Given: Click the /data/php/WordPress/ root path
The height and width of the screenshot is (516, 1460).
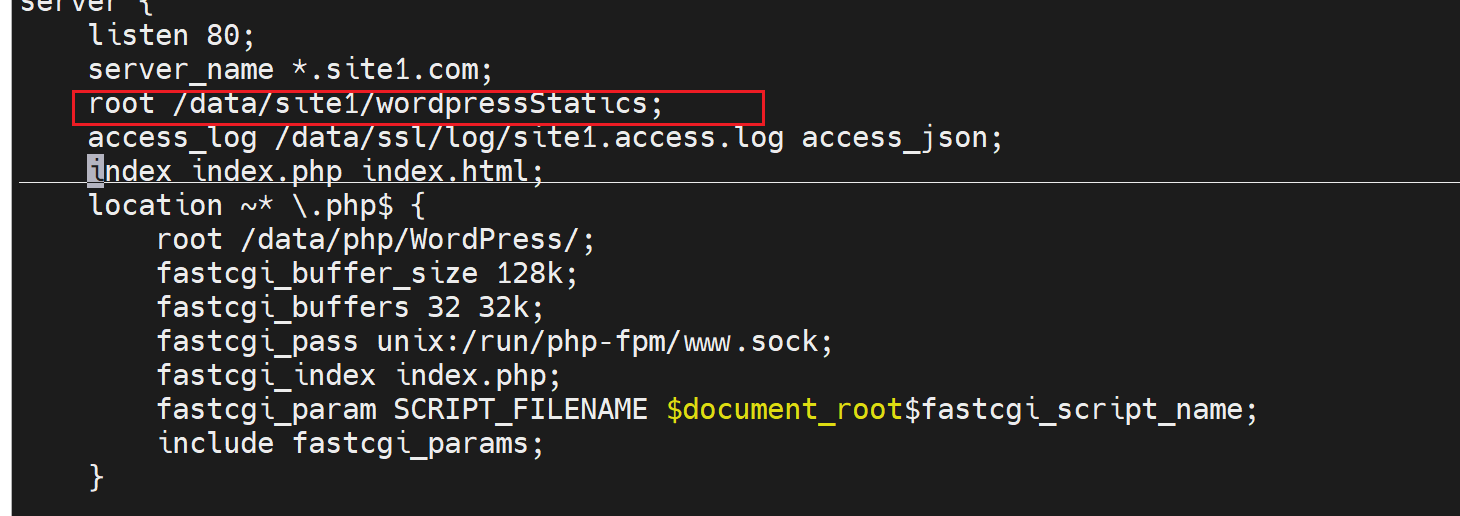Looking at the screenshot, I should [418, 240].
